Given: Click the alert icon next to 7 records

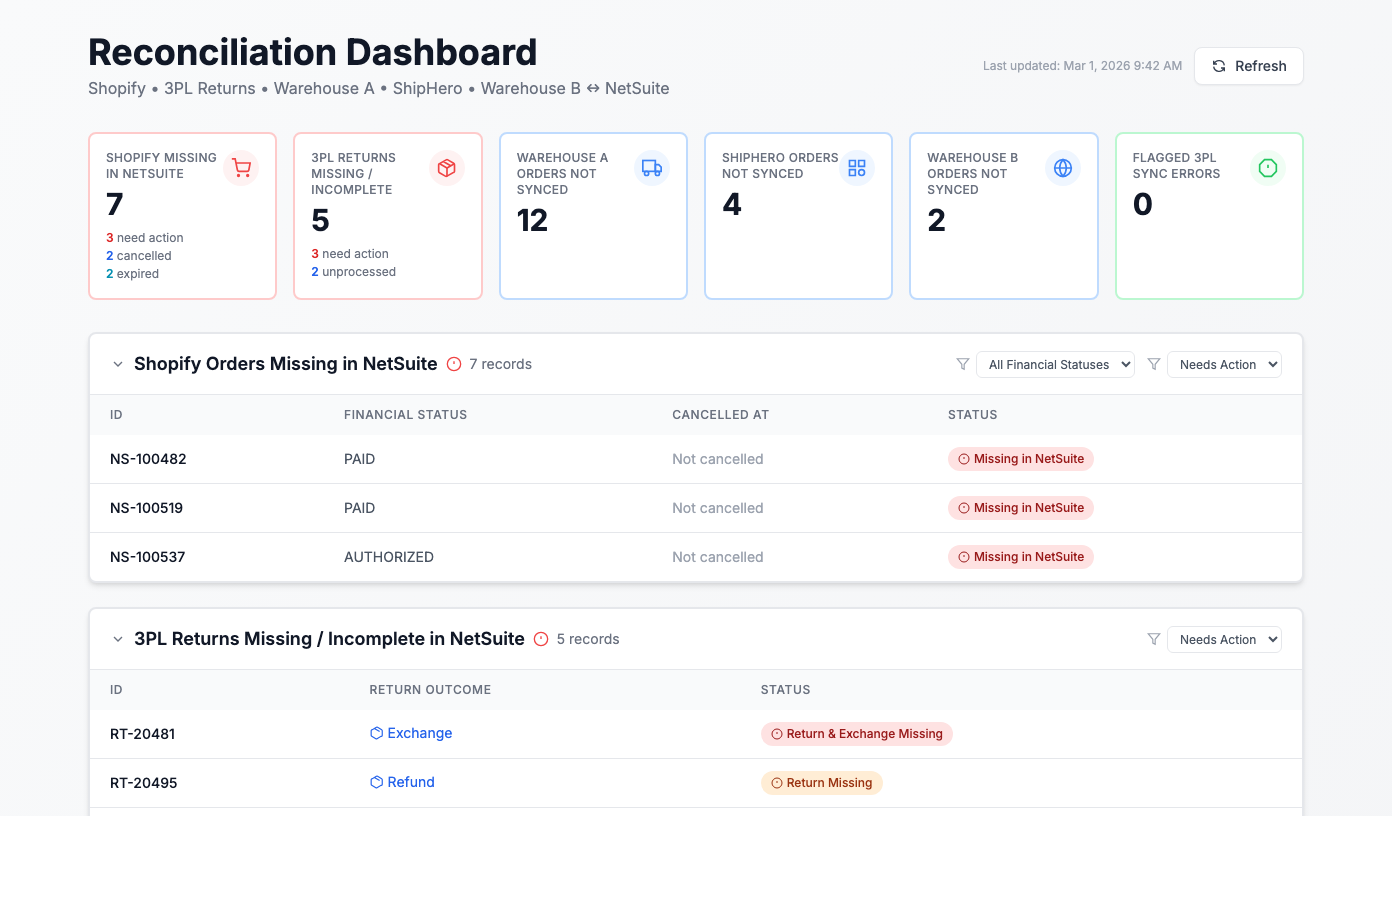Looking at the screenshot, I should 453,364.
